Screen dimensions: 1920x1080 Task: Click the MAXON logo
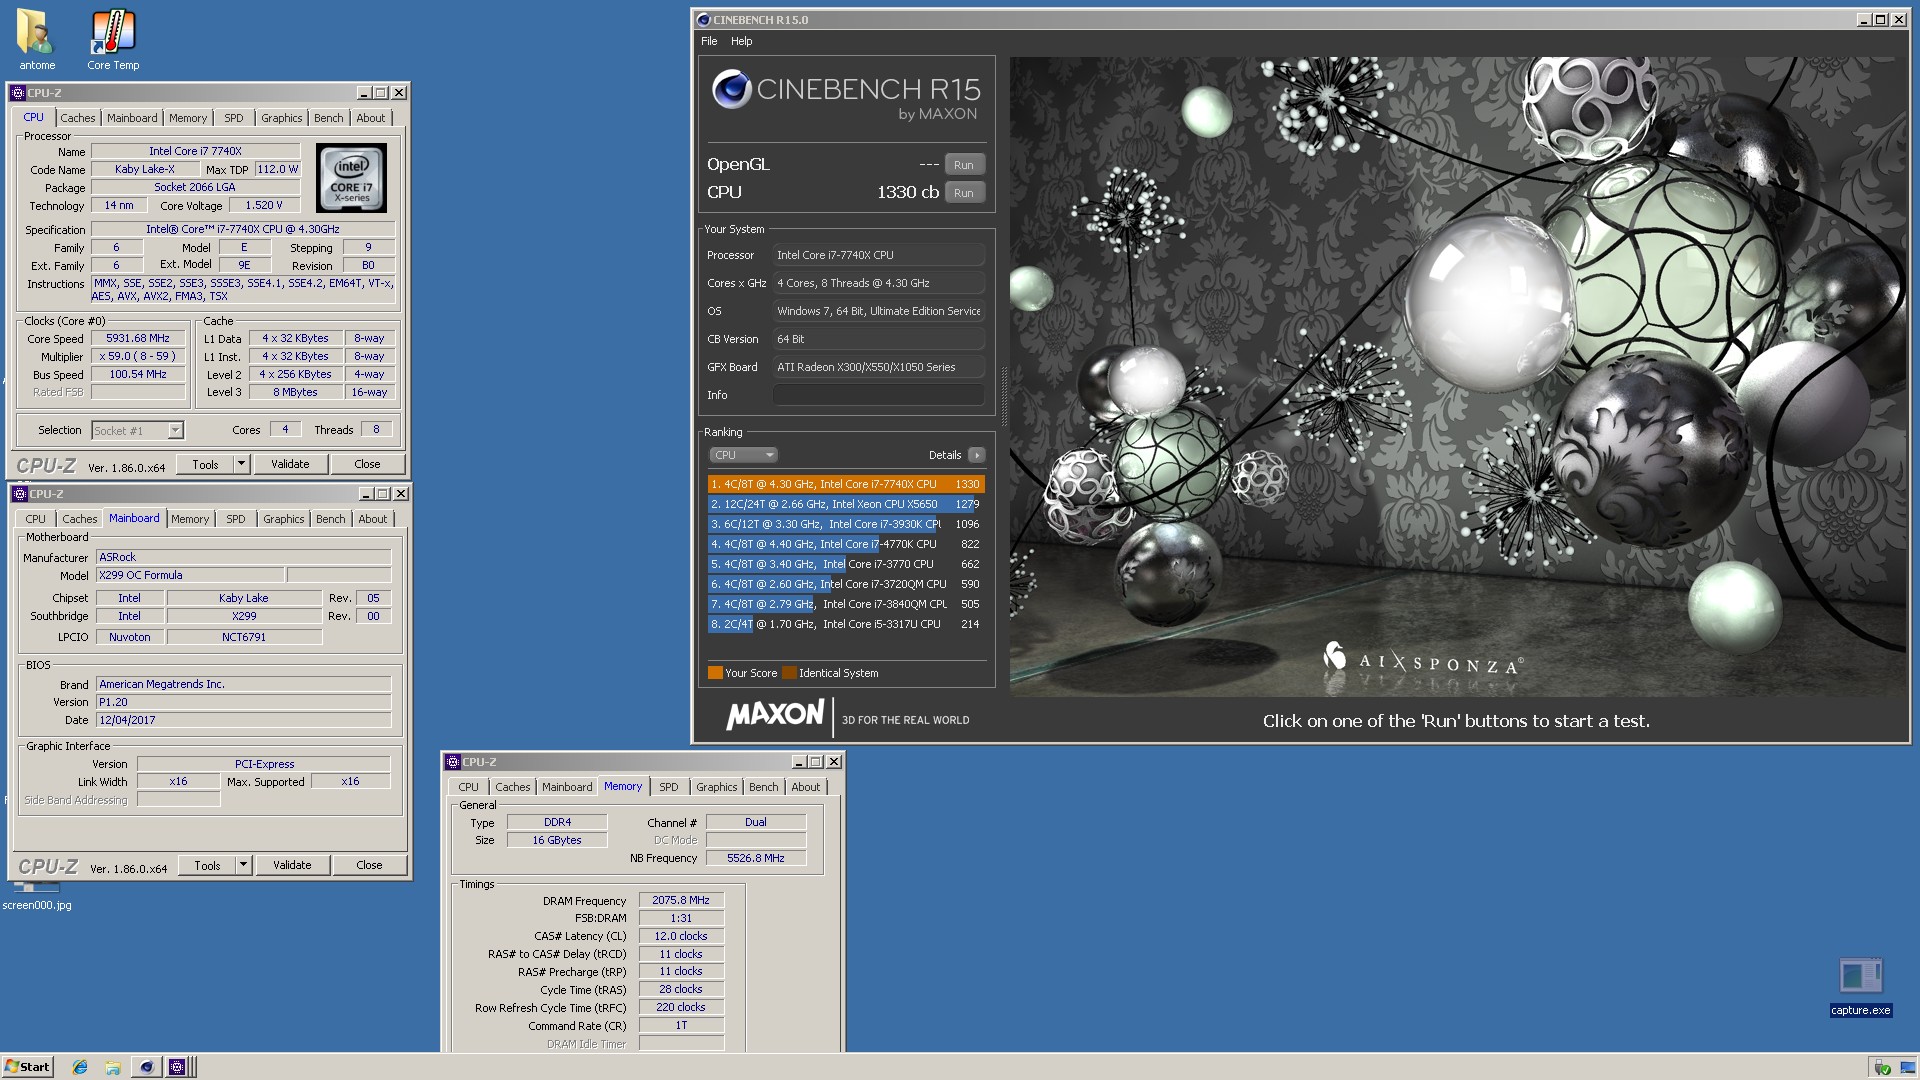tap(775, 715)
